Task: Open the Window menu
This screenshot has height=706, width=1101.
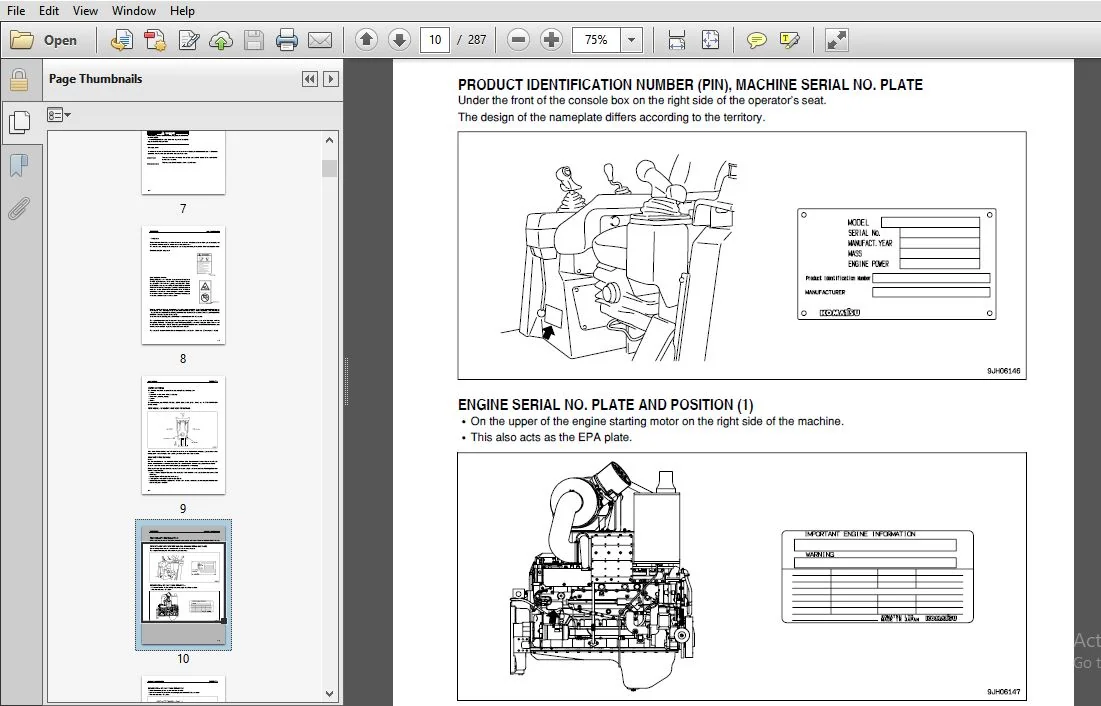Action: [133, 11]
